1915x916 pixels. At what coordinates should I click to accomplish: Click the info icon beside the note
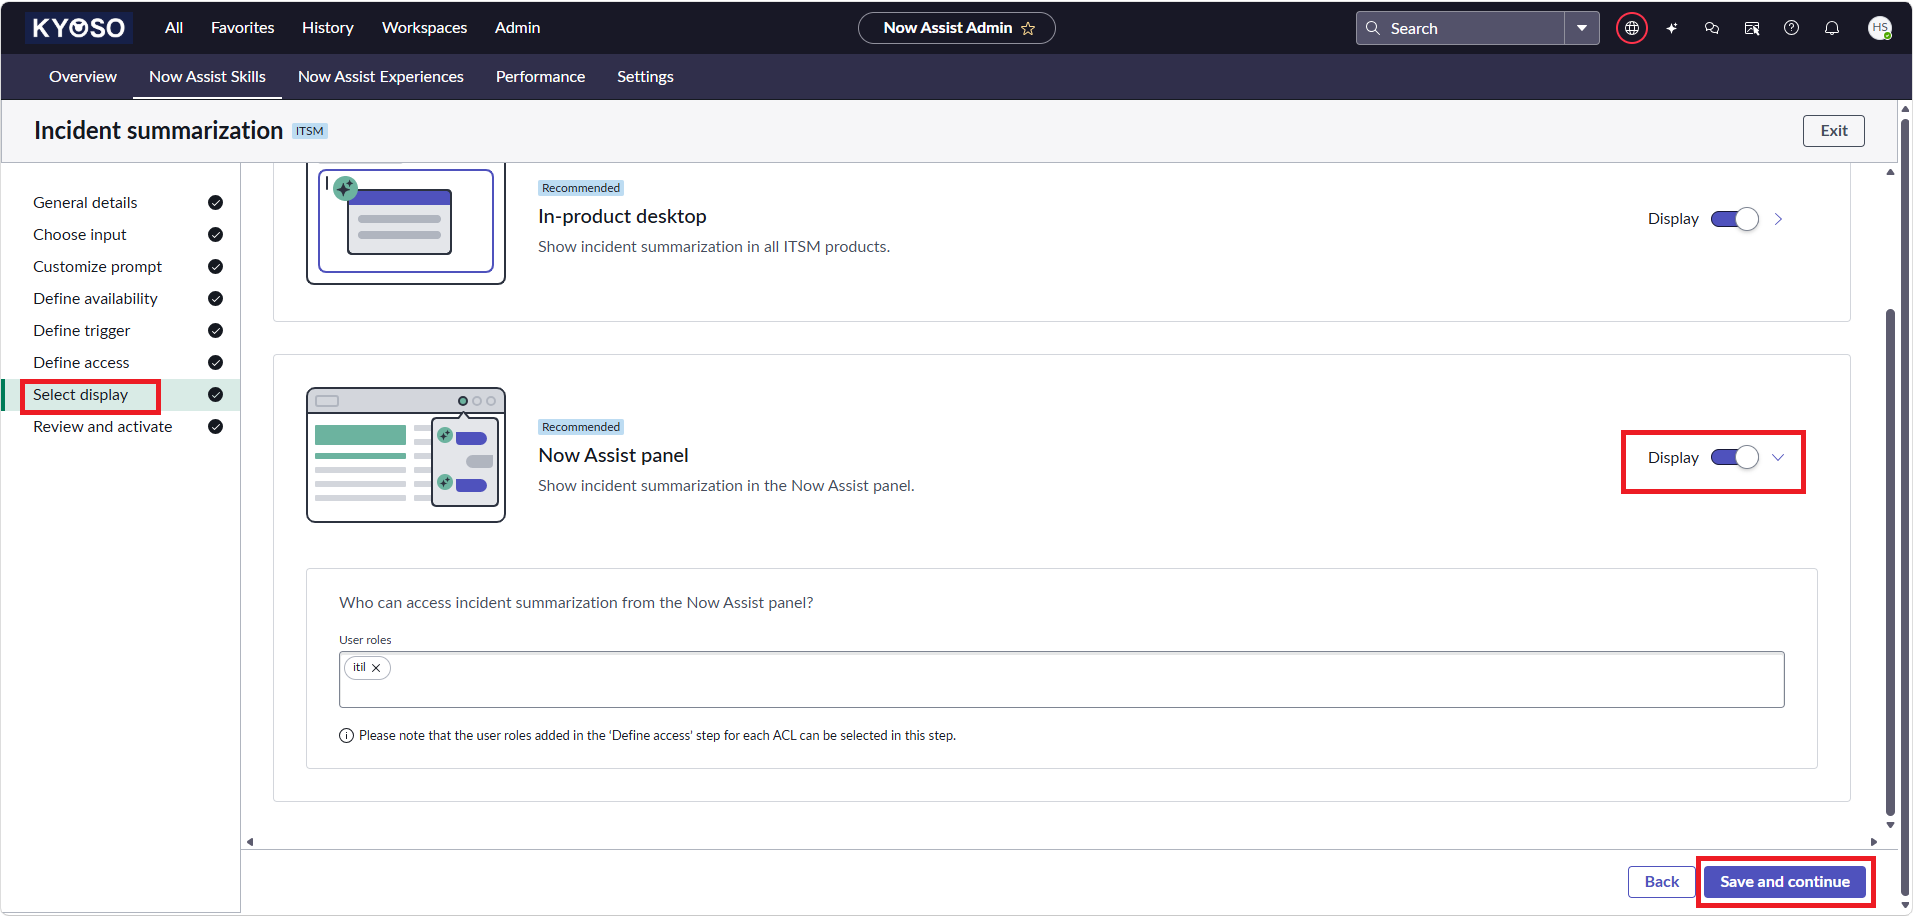[346, 736]
